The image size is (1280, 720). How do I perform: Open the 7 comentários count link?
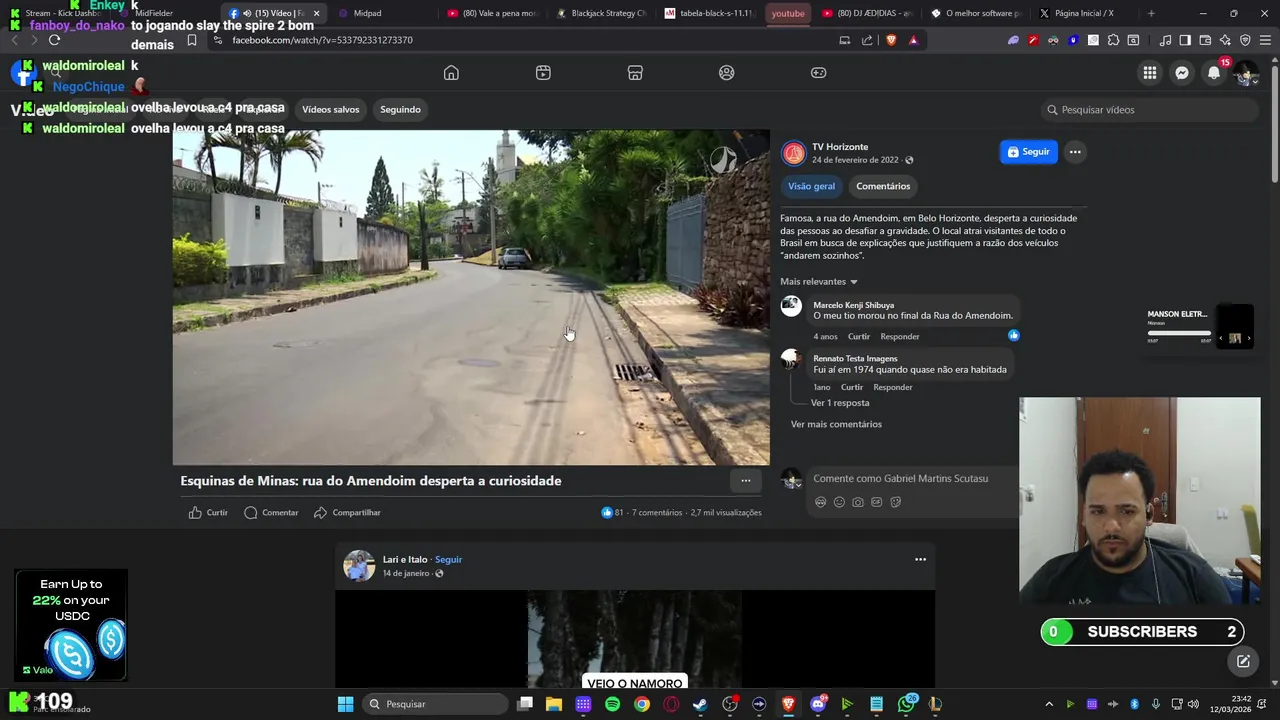[657, 512]
